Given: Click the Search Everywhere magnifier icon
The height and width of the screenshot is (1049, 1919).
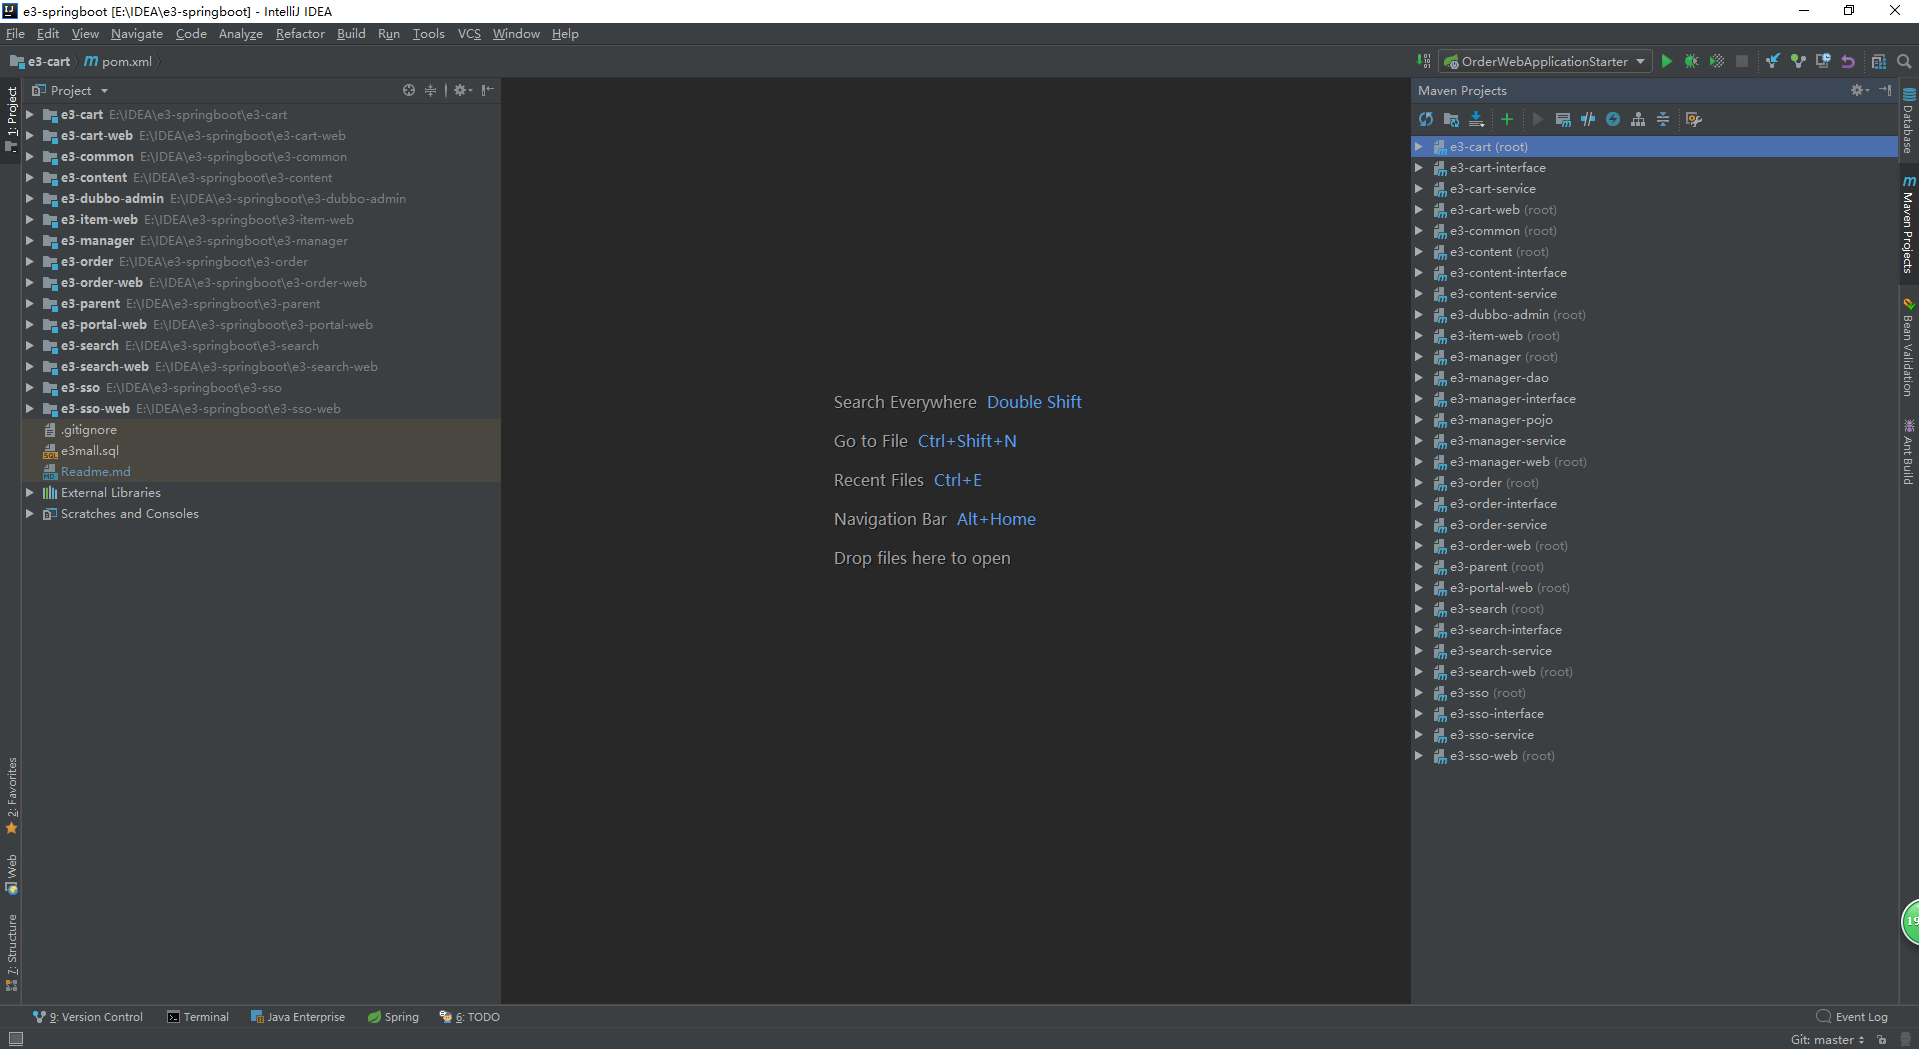Looking at the screenshot, I should (x=1904, y=61).
